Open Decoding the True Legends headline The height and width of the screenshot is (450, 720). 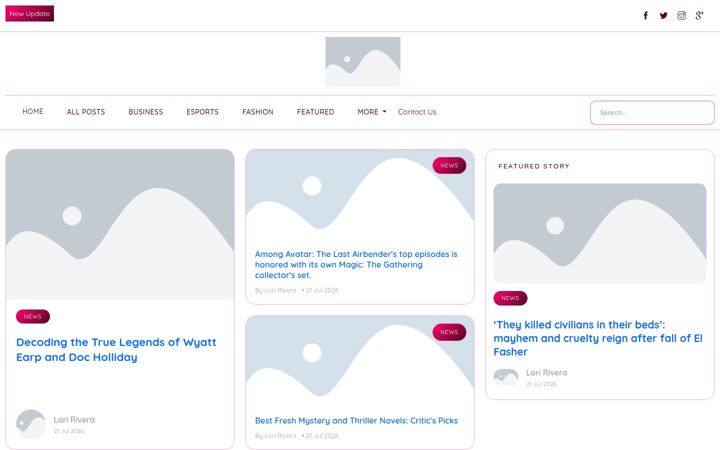(x=116, y=349)
